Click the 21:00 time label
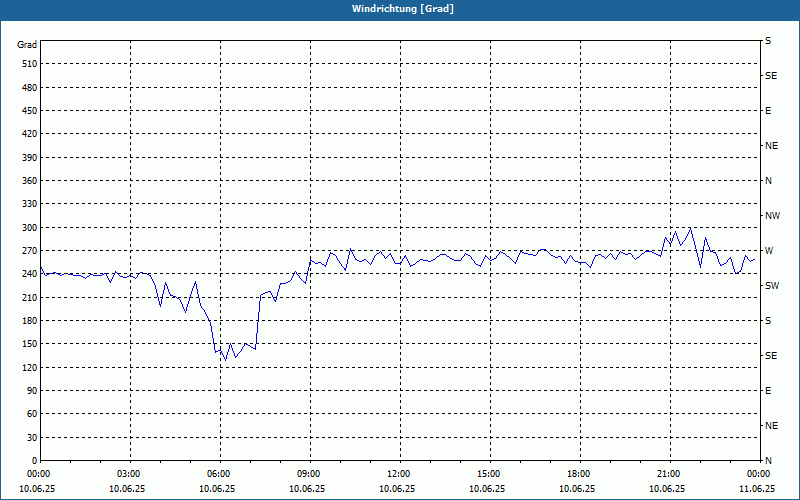The width and height of the screenshot is (800, 500). point(670,473)
